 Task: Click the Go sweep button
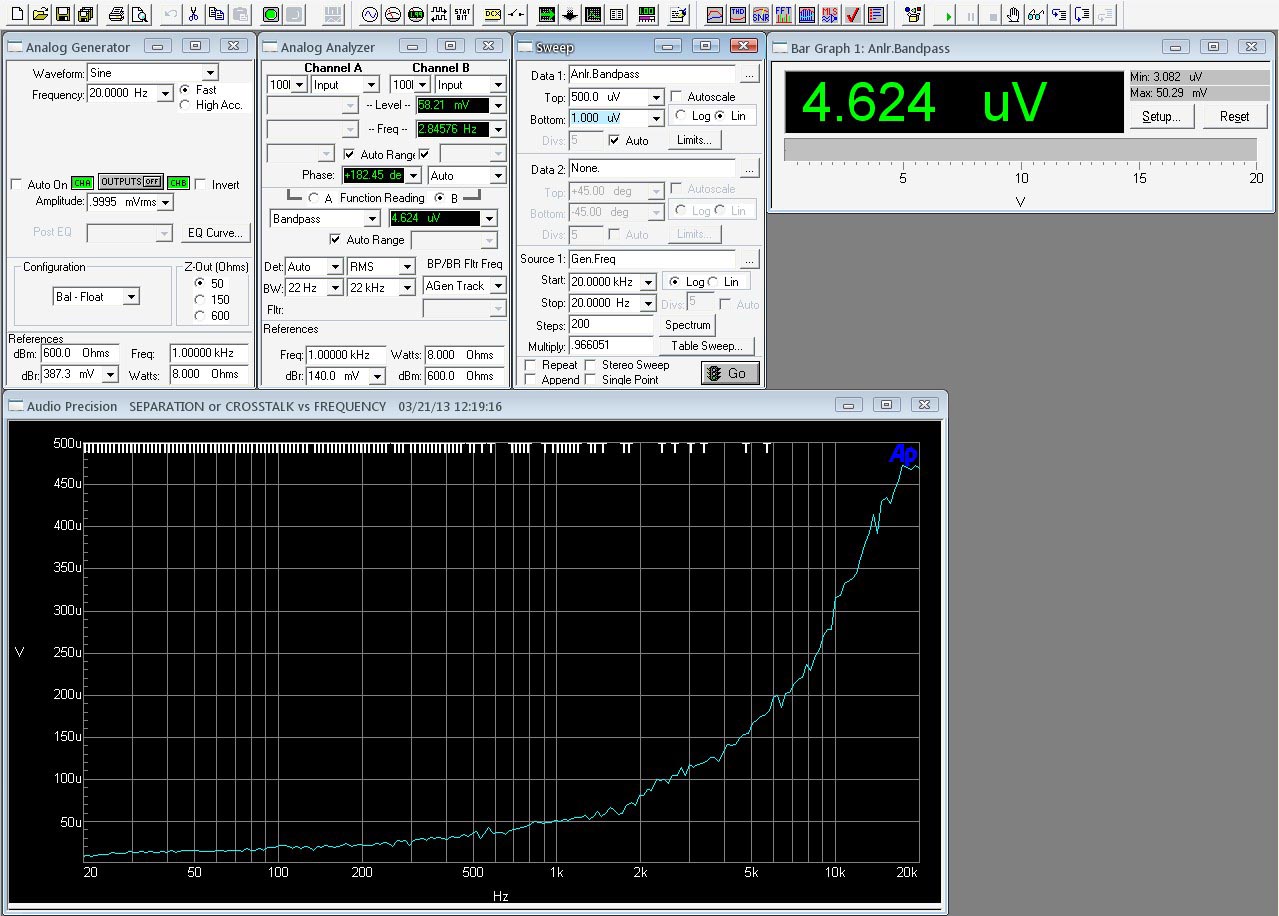pyautogui.click(x=728, y=373)
